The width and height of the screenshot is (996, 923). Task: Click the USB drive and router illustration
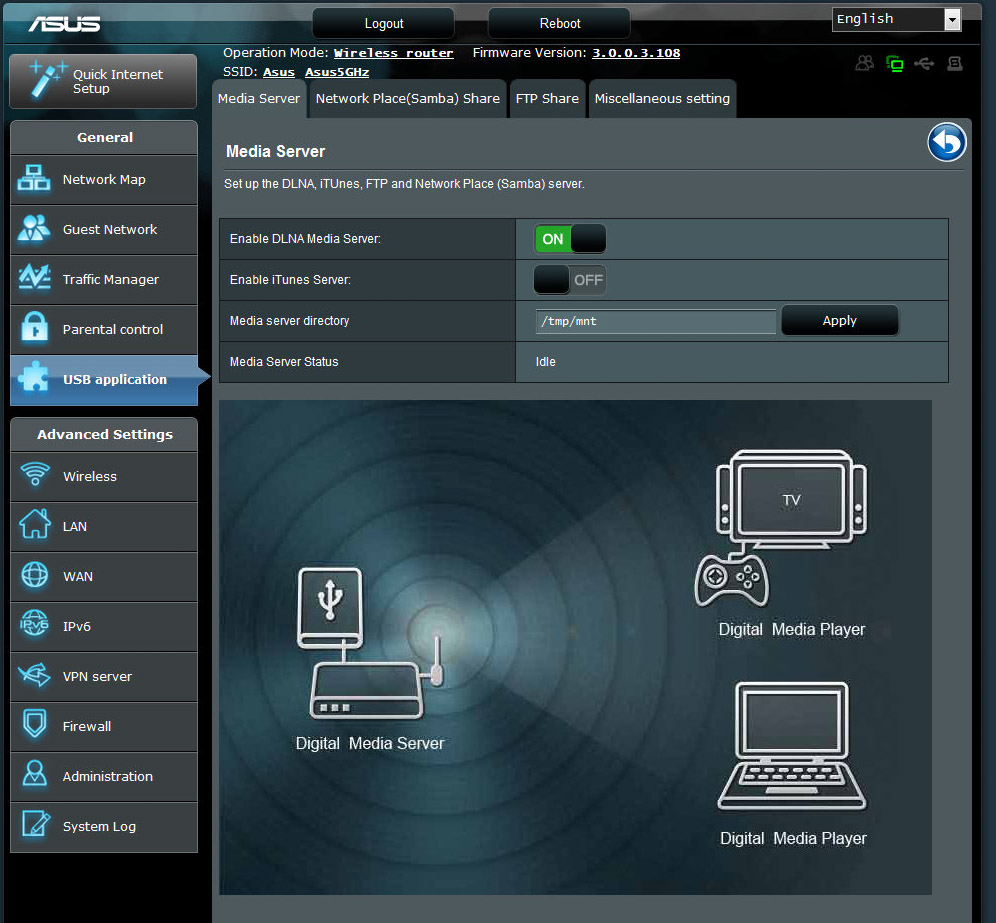coord(369,643)
